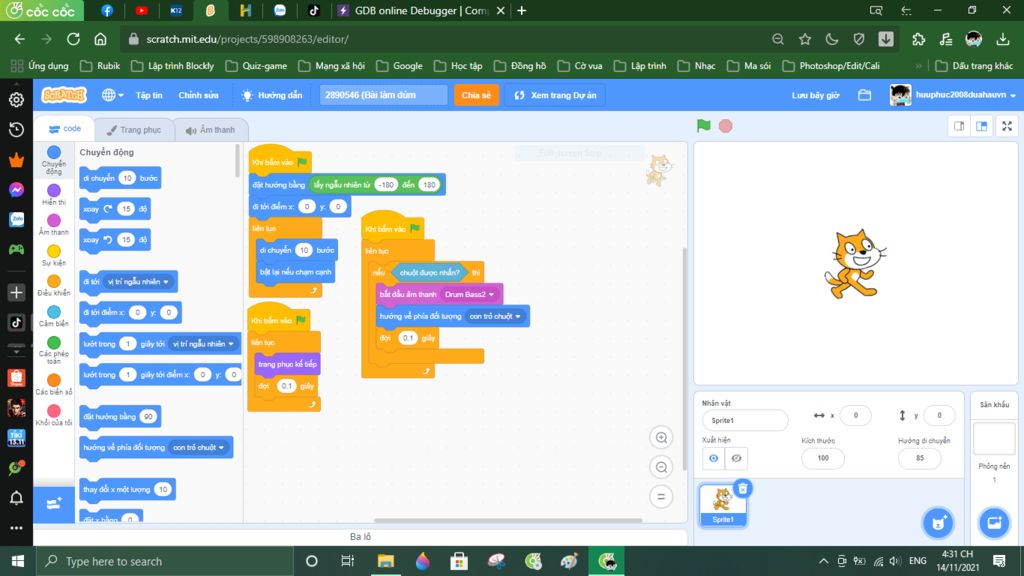Screen dimensions: 1024x576
Task: Click Xem trang Dự án button
Action: click(x=555, y=95)
